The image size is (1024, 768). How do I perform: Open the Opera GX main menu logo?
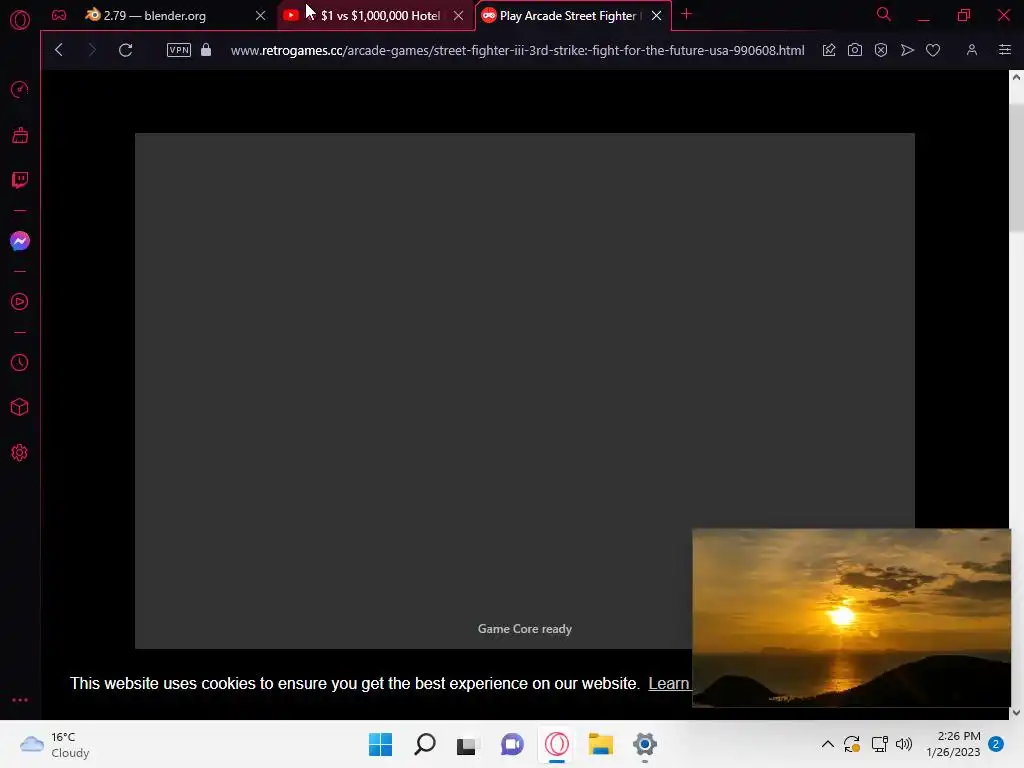20,20
